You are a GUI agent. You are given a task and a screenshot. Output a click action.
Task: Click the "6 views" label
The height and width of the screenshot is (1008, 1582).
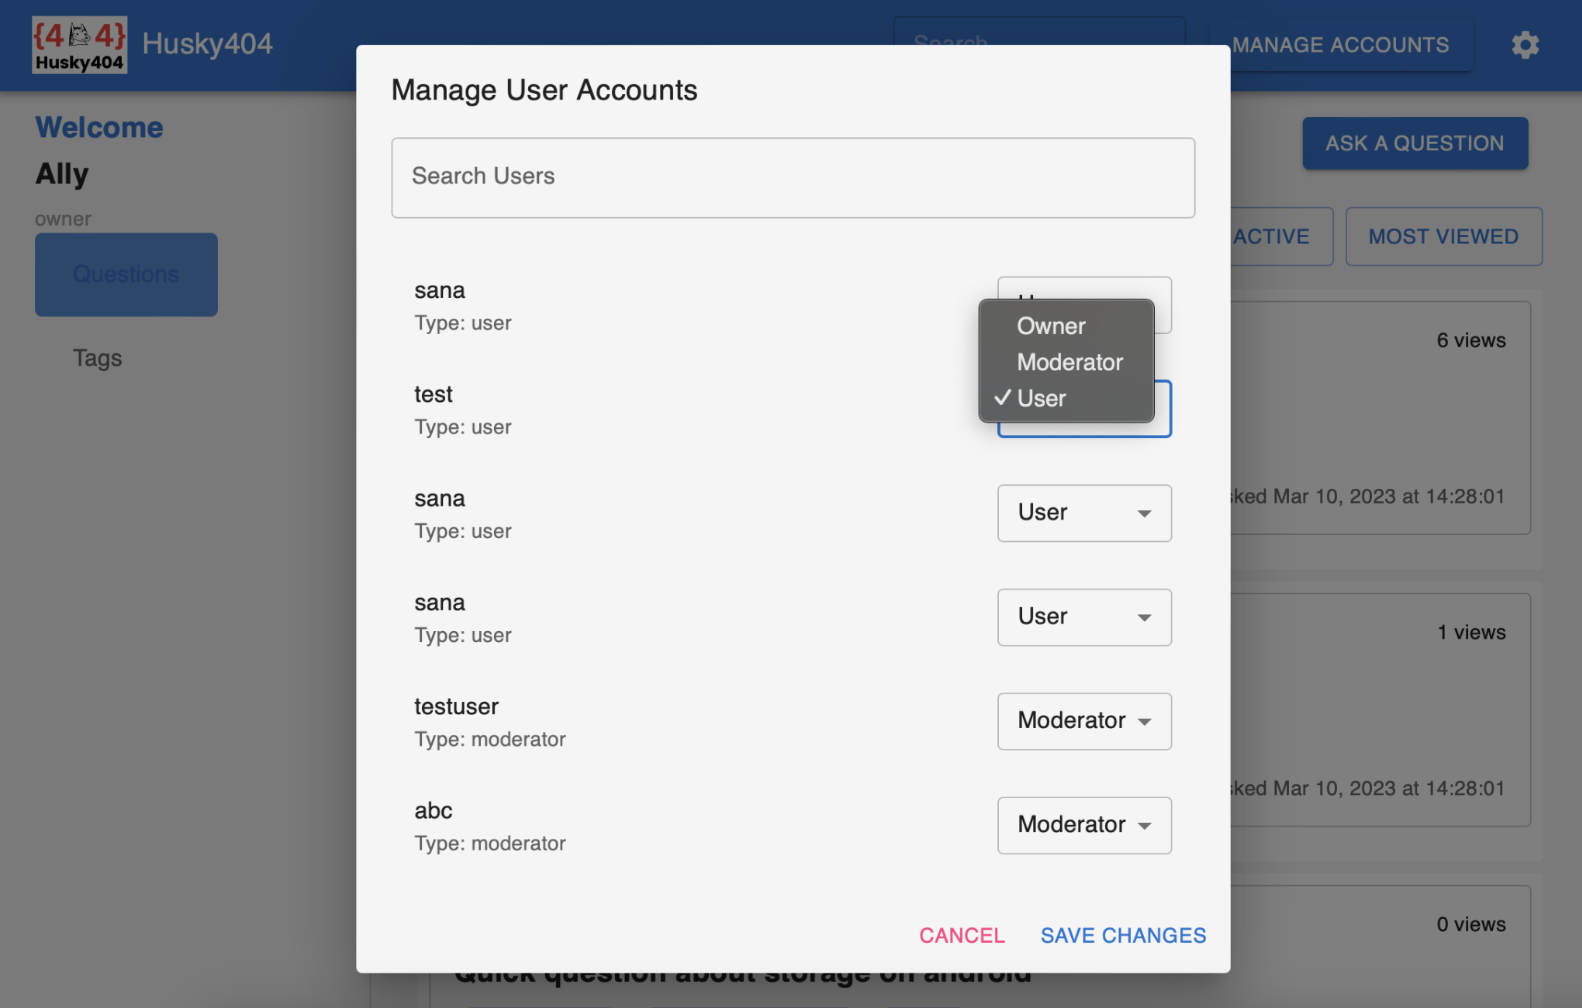(1471, 341)
